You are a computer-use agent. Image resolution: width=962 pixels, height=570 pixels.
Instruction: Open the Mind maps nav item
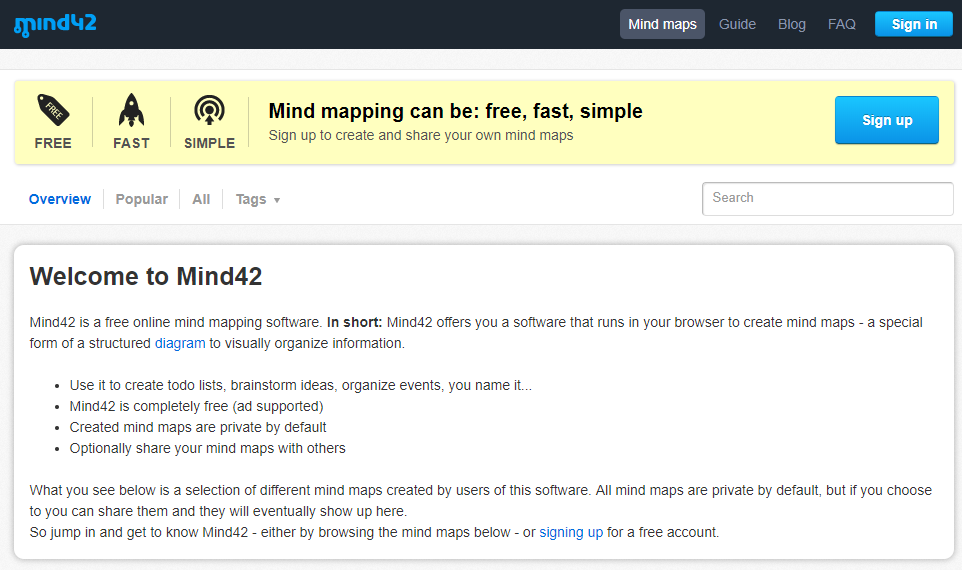tap(662, 24)
